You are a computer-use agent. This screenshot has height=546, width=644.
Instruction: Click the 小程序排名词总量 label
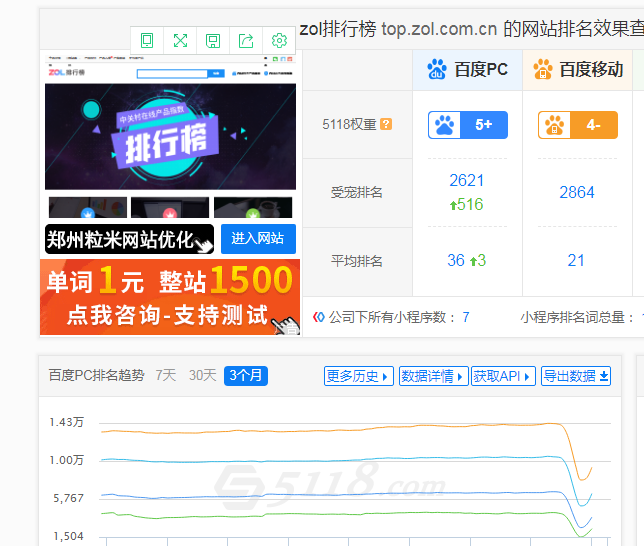pos(577,317)
